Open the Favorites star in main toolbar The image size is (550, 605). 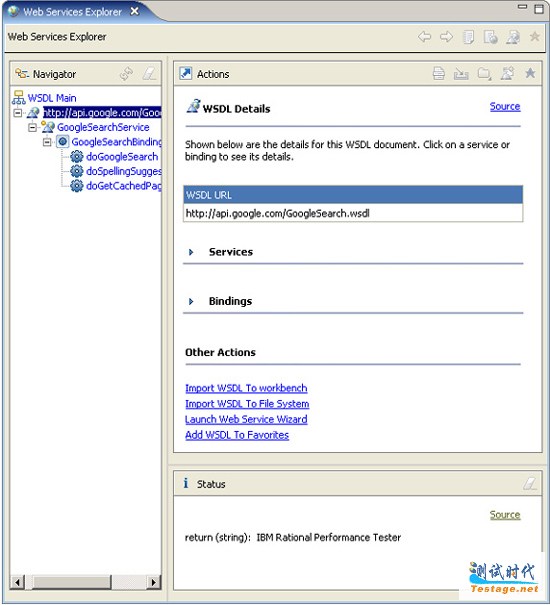[x=535, y=37]
